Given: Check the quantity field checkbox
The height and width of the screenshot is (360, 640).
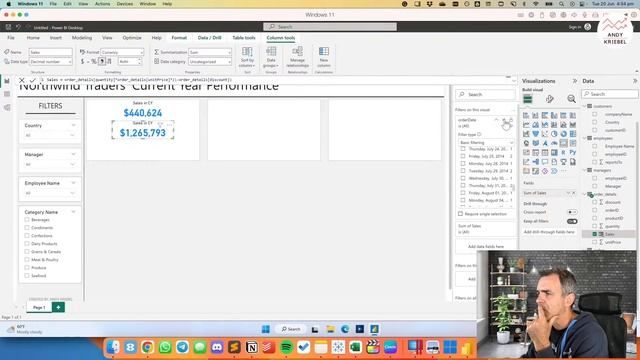Looking at the screenshot, I should (x=594, y=226).
